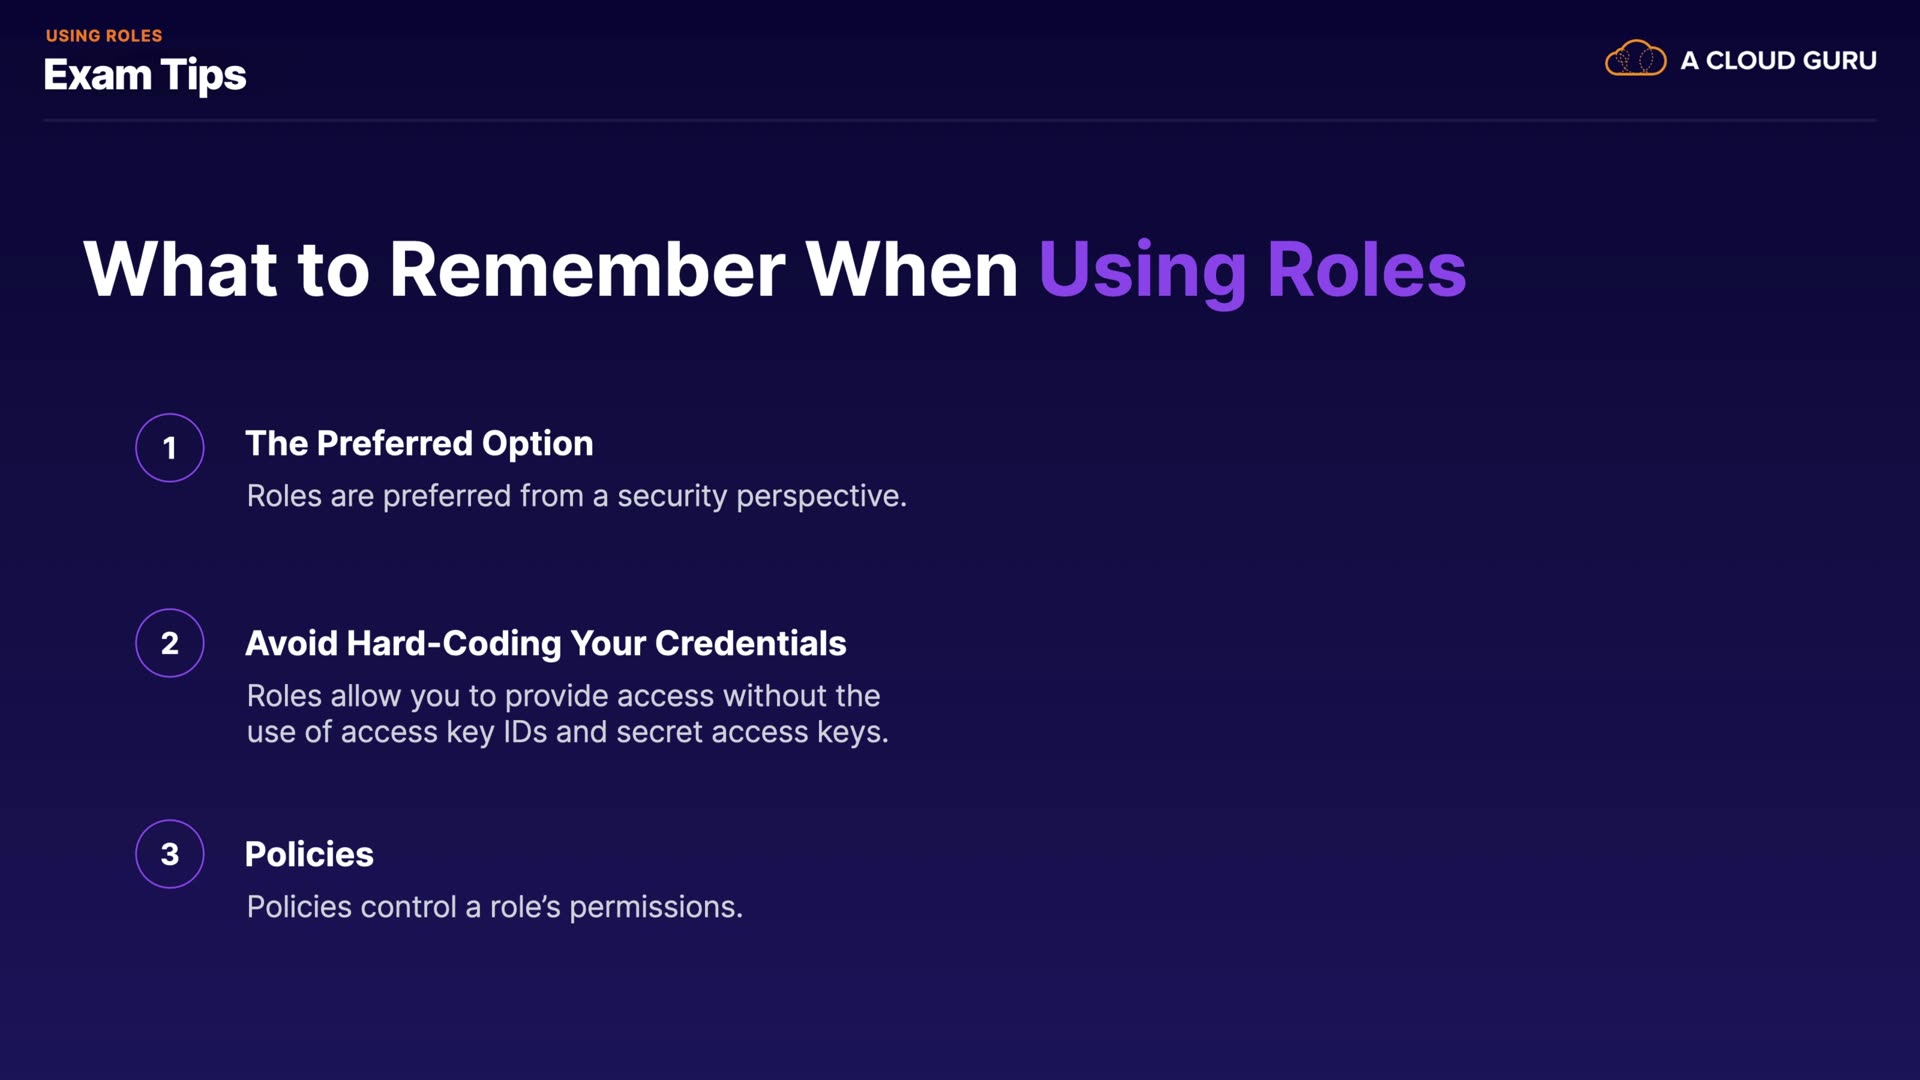
Task: Click the word "Remember" in the headline
Action: [x=587, y=270]
